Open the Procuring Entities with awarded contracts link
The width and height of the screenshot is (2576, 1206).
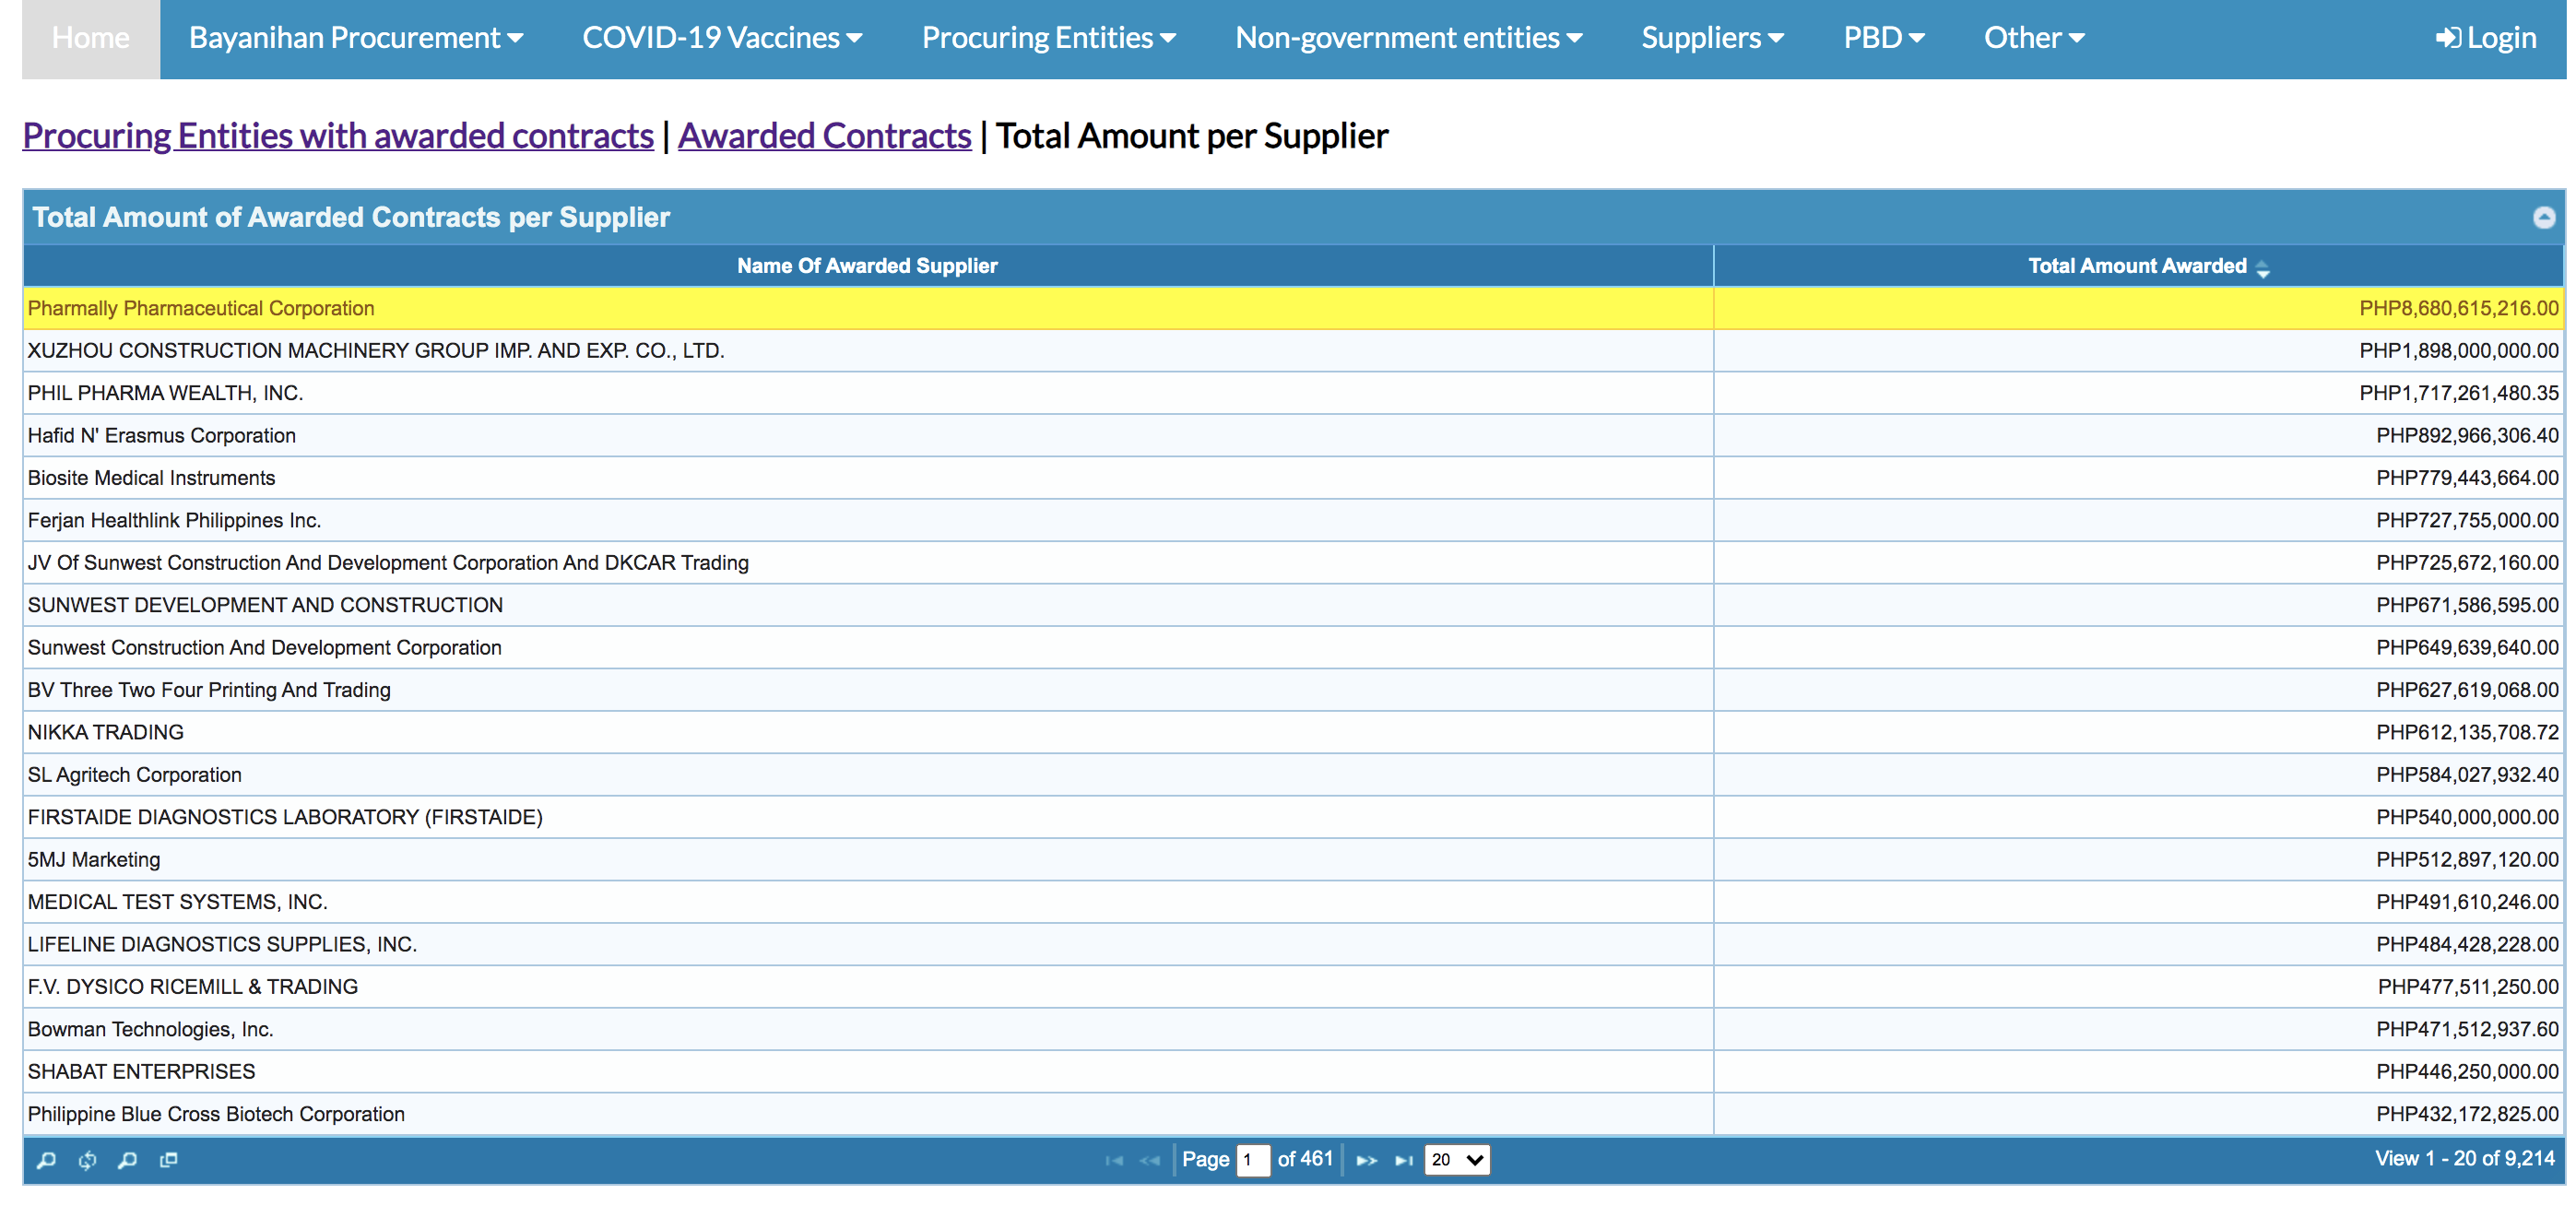[338, 135]
